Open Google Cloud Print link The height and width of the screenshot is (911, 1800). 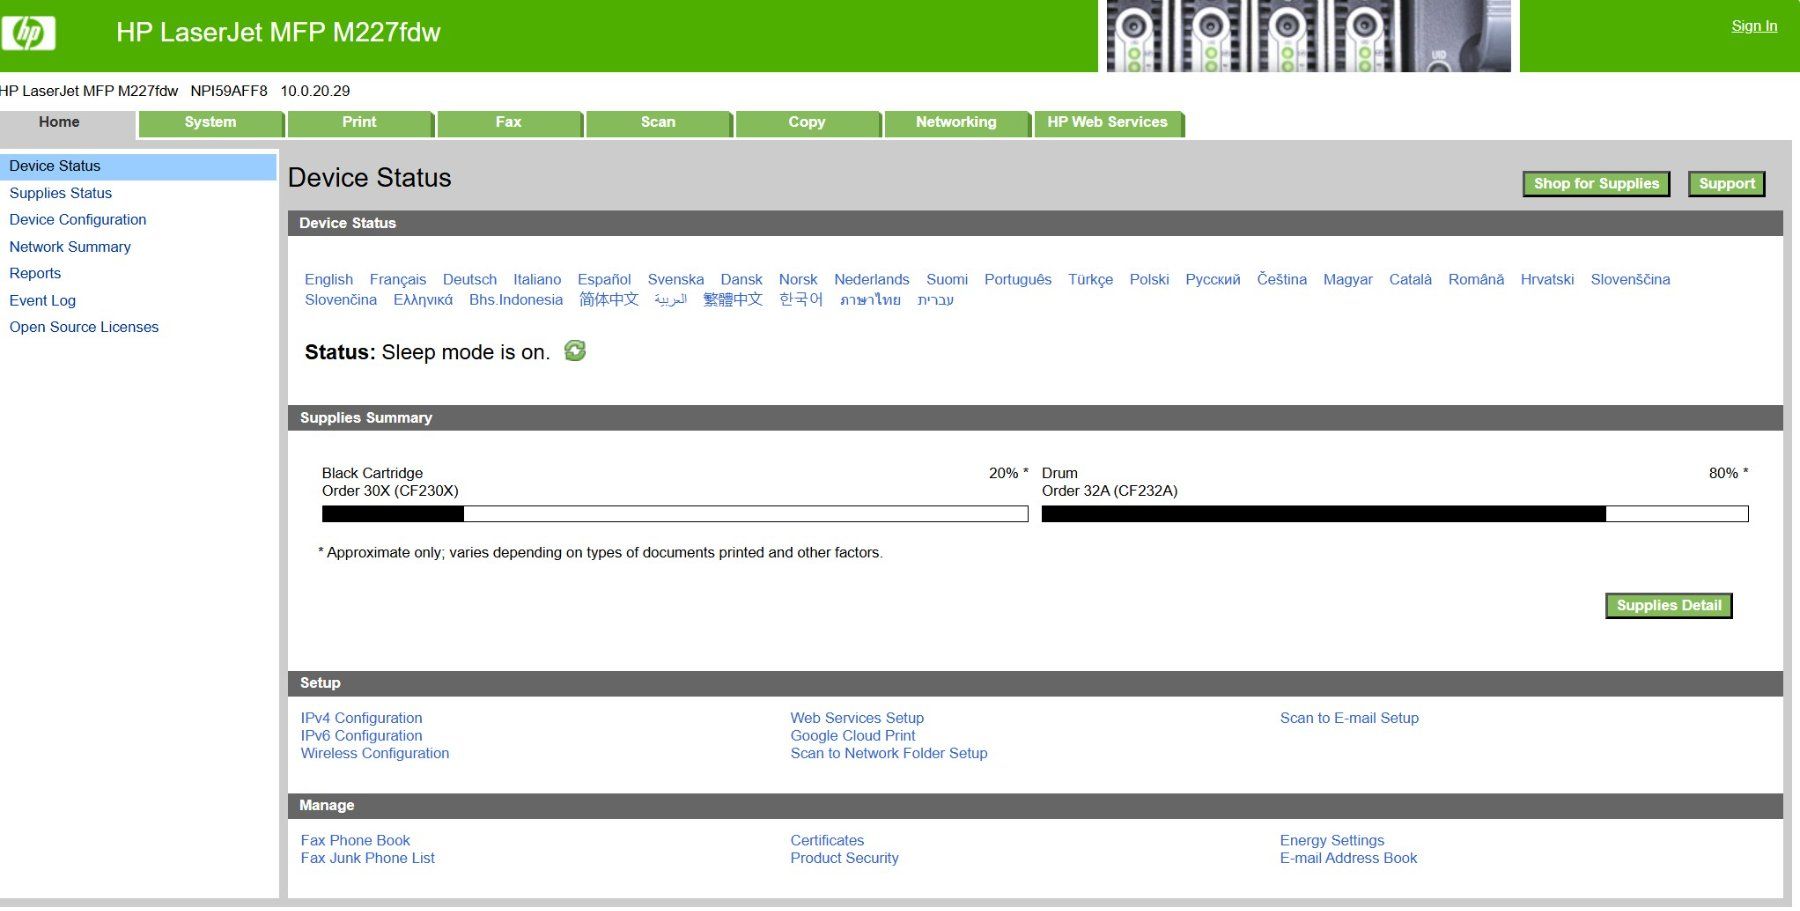(853, 736)
